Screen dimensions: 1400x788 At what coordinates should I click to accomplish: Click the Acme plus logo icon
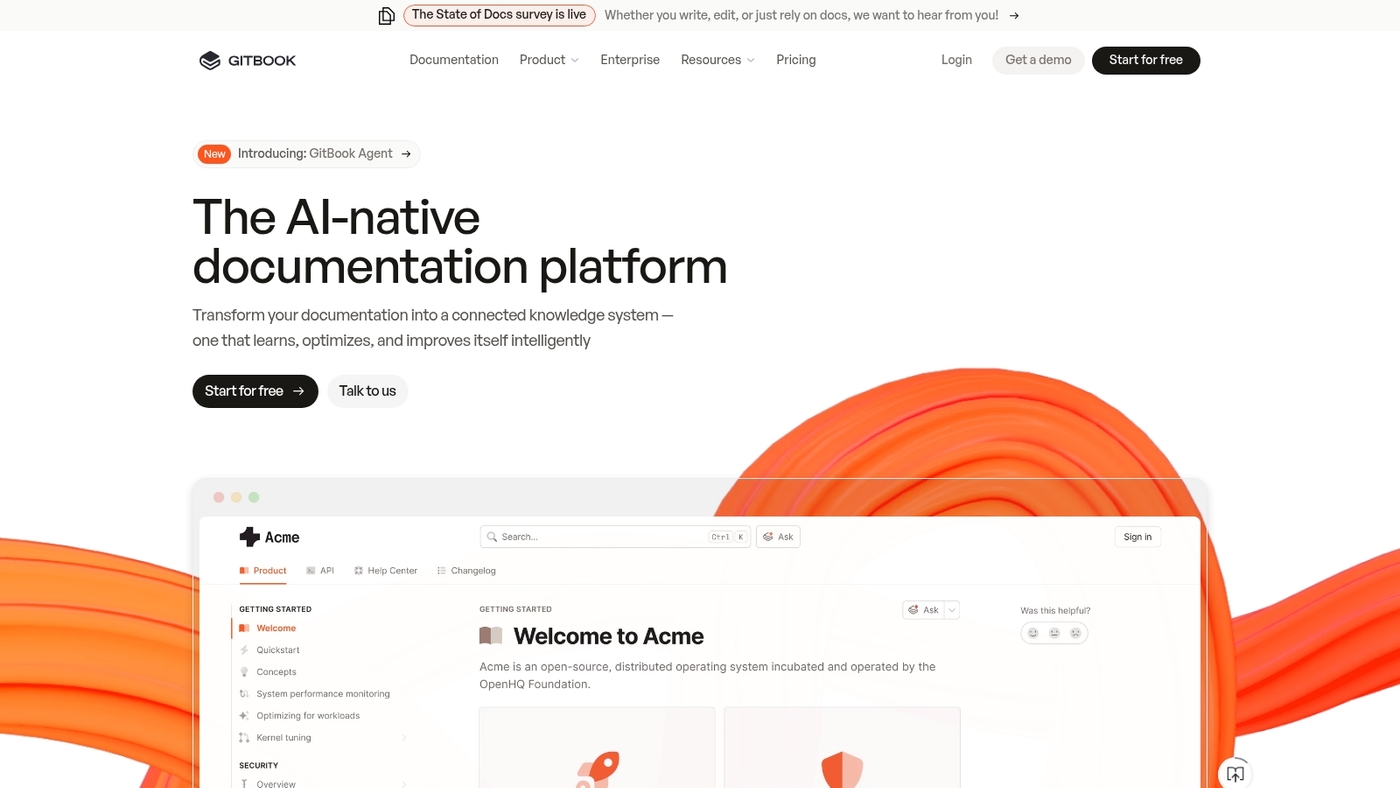pyautogui.click(x=249, y=537)
